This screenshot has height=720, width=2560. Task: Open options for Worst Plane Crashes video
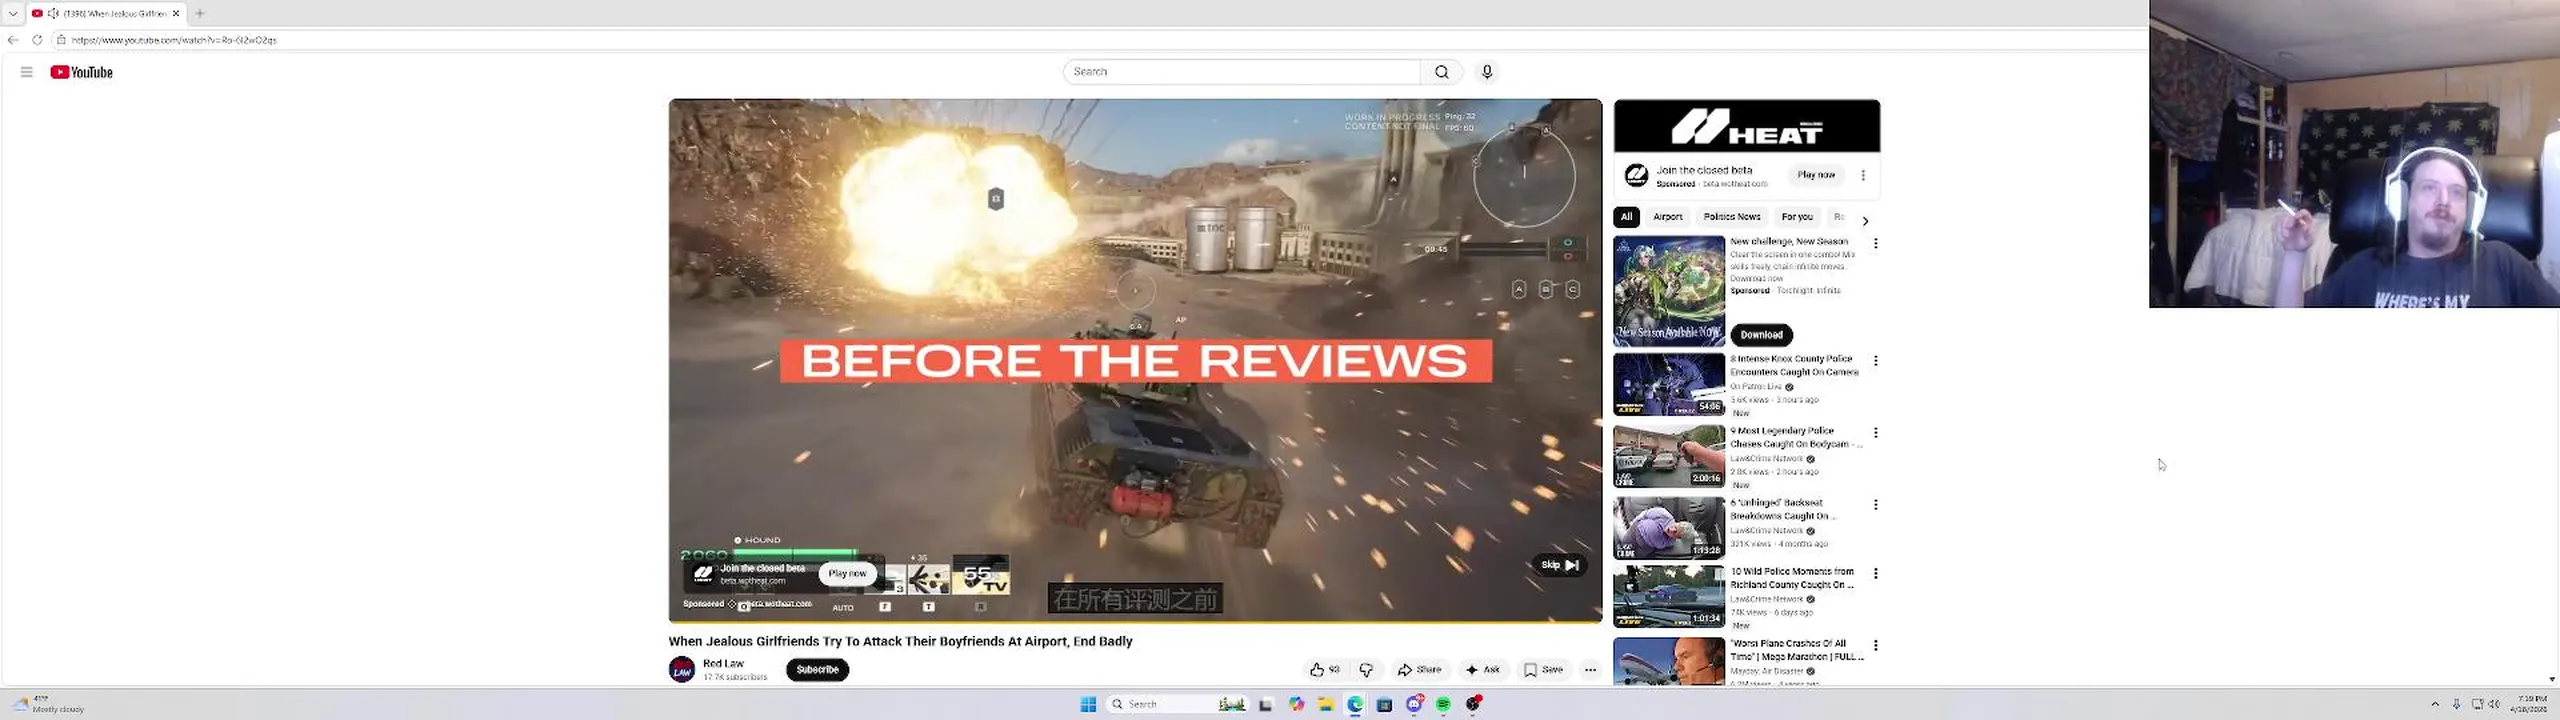(1875, 645)
